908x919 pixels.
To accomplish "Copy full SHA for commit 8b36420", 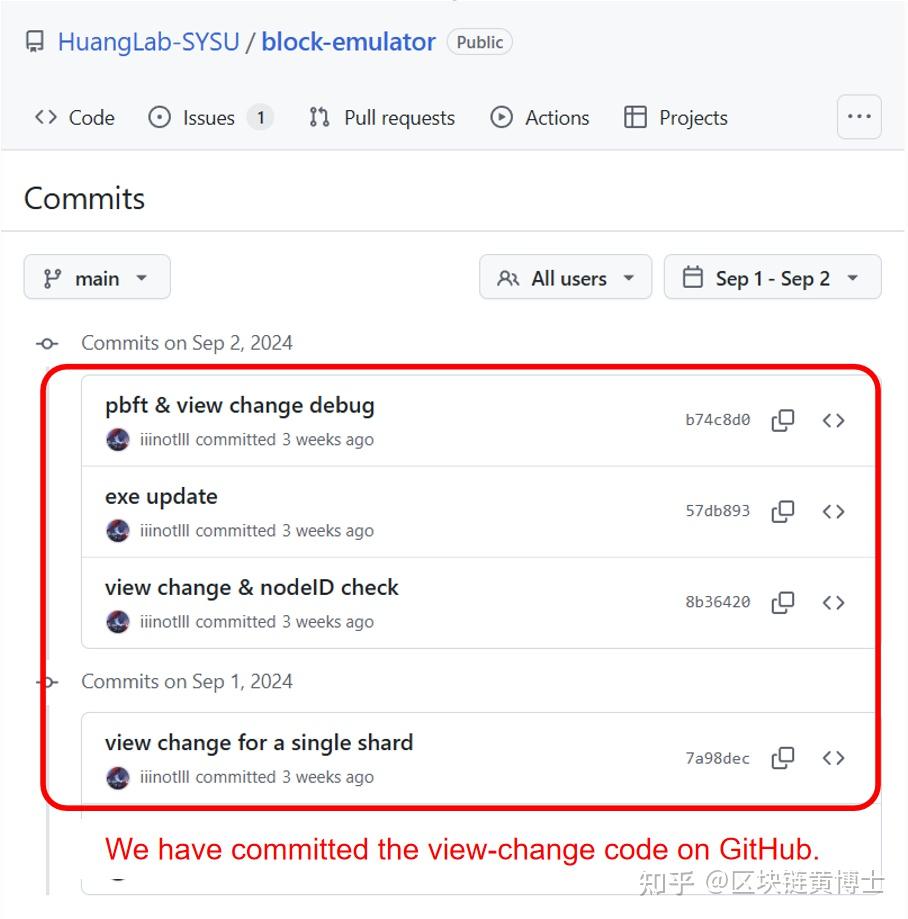I will [783, 602].
